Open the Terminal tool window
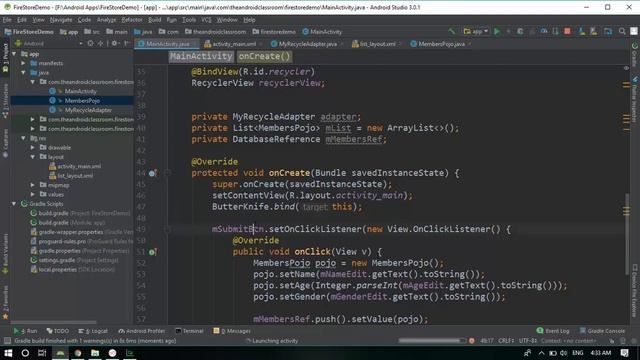This screenshot has width=640, height=360. point(189,331)
